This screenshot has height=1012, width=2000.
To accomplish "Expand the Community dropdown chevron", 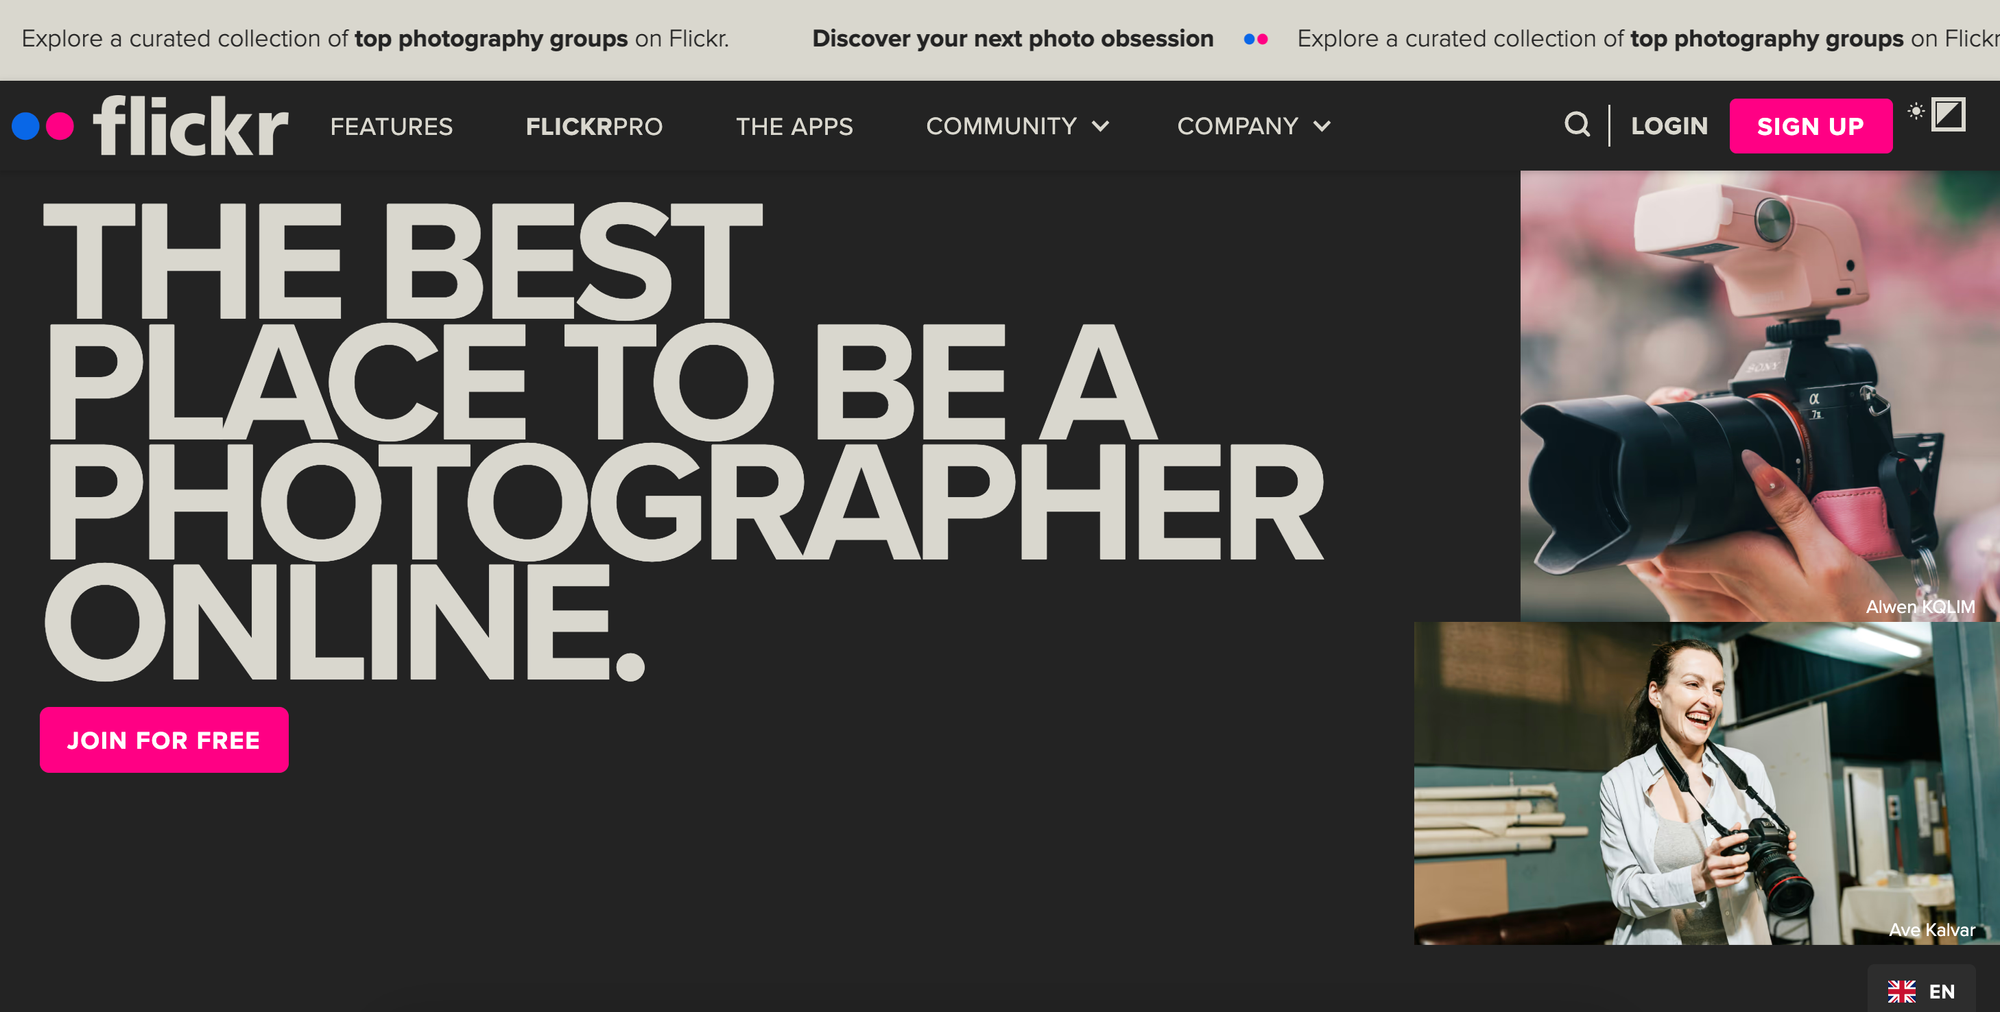I will pos(1101,127).
